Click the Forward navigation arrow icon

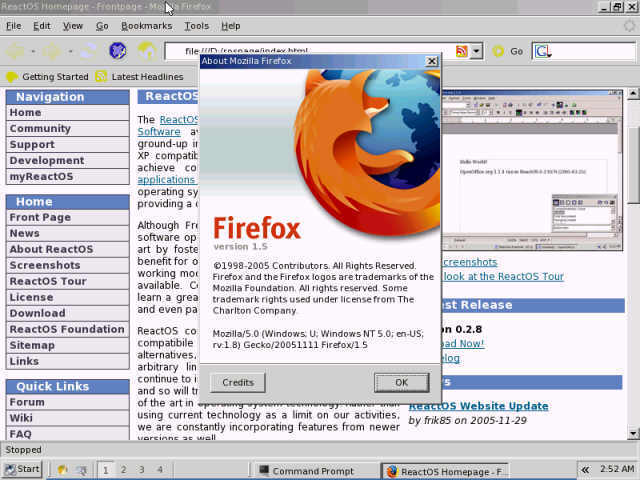(51, 51)
